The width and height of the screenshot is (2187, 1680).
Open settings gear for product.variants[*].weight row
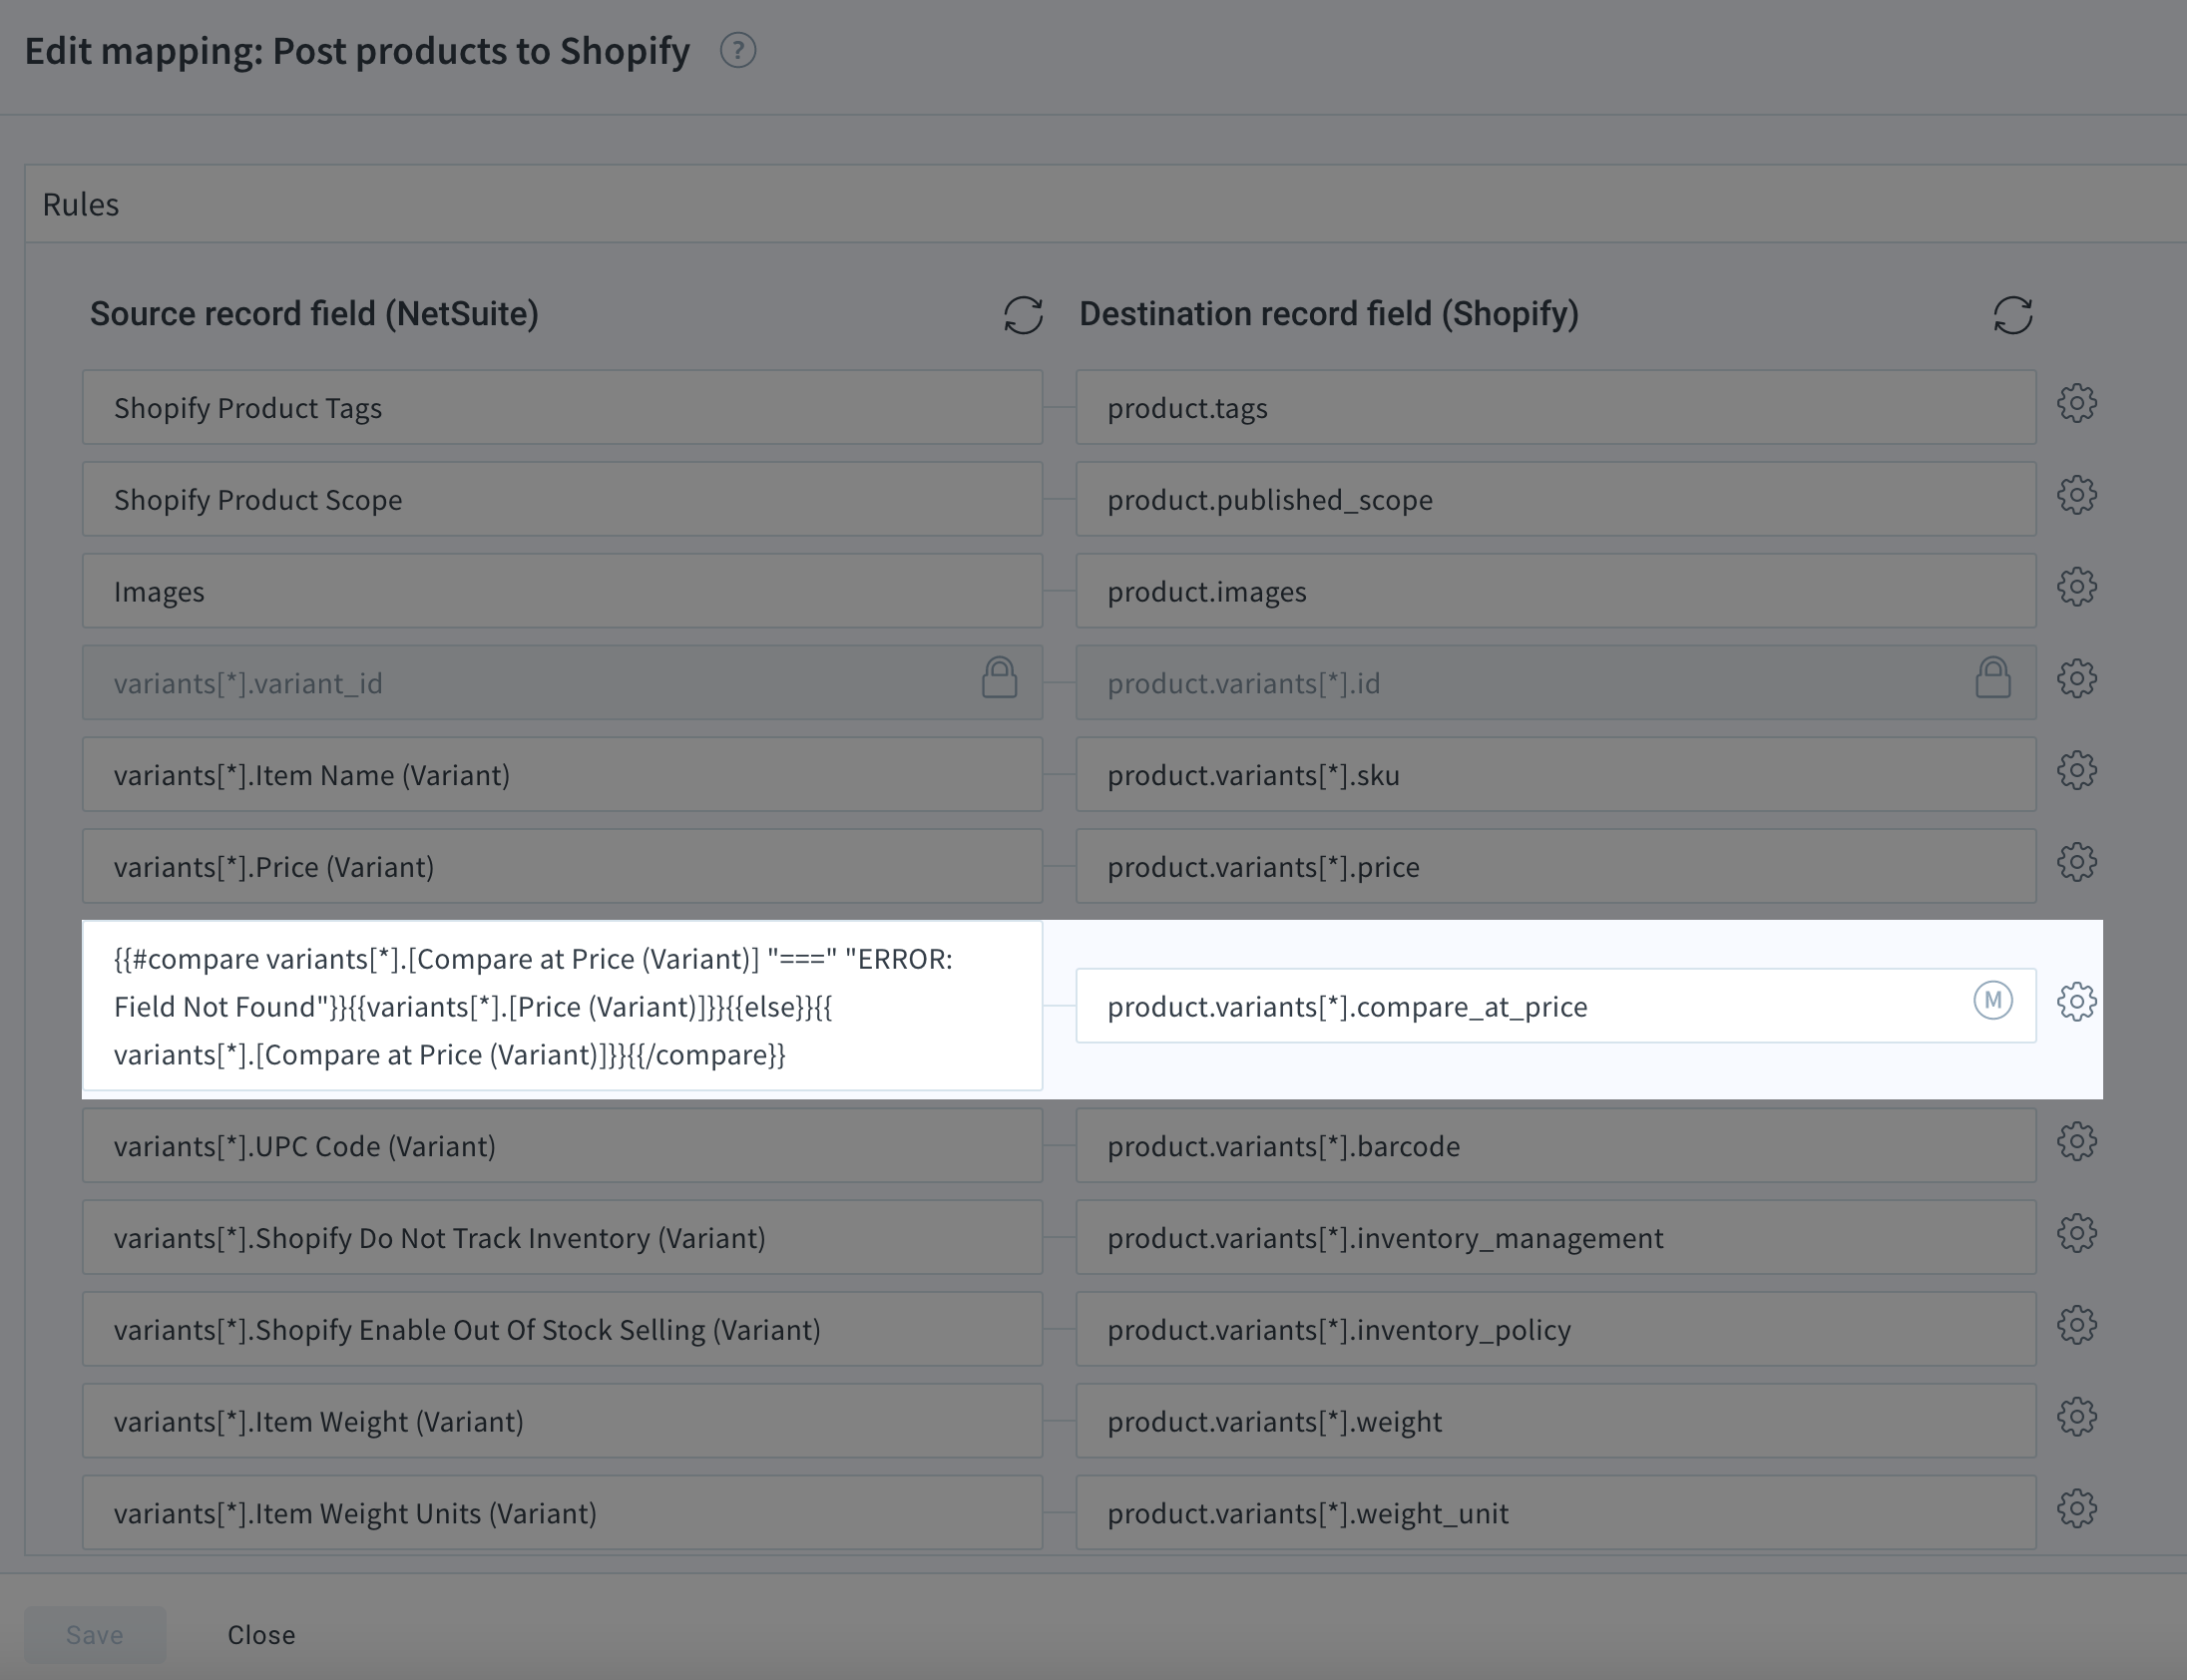click(2077, 1418)
